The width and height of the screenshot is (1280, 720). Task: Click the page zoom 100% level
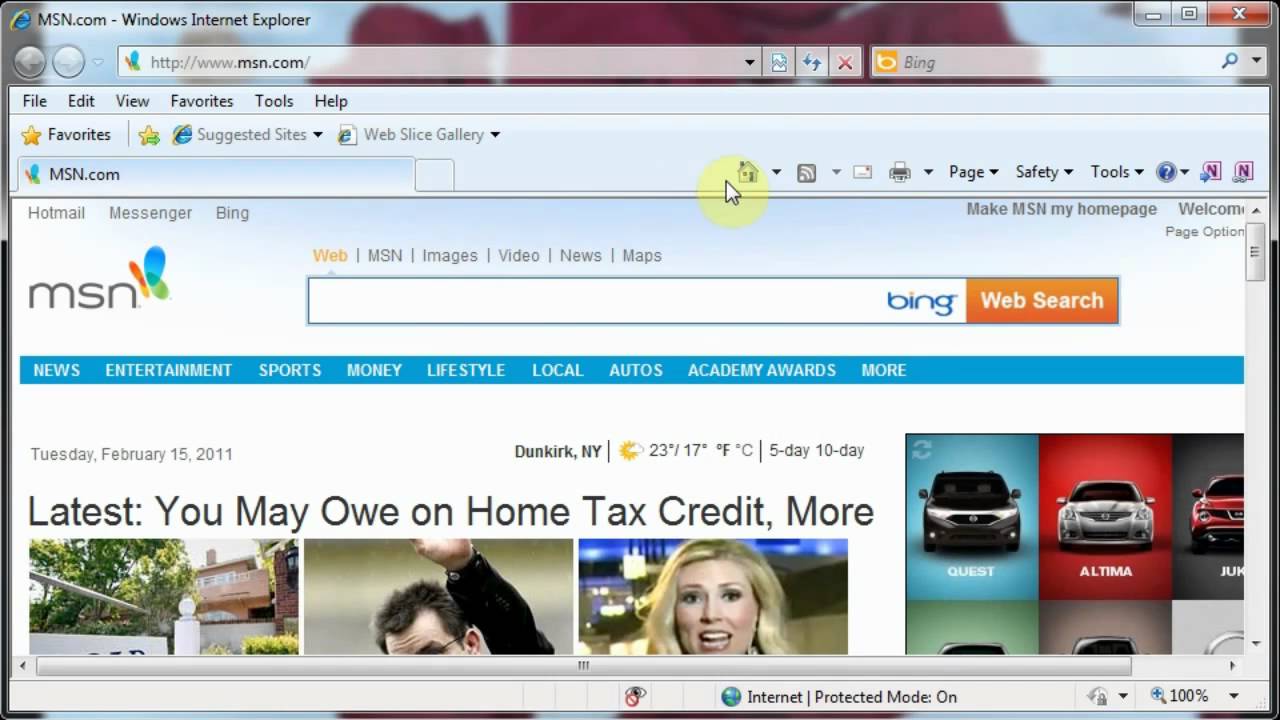click(1189, 696)
